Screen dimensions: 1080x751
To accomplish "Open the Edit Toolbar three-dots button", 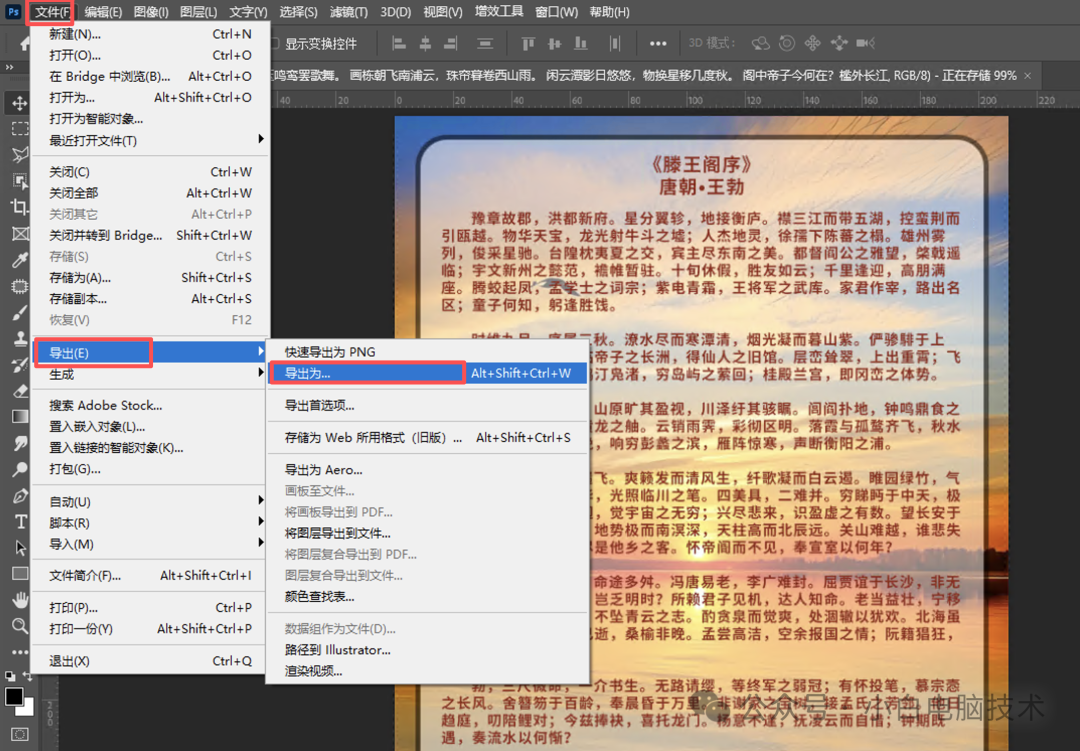I will click(19, 652).
